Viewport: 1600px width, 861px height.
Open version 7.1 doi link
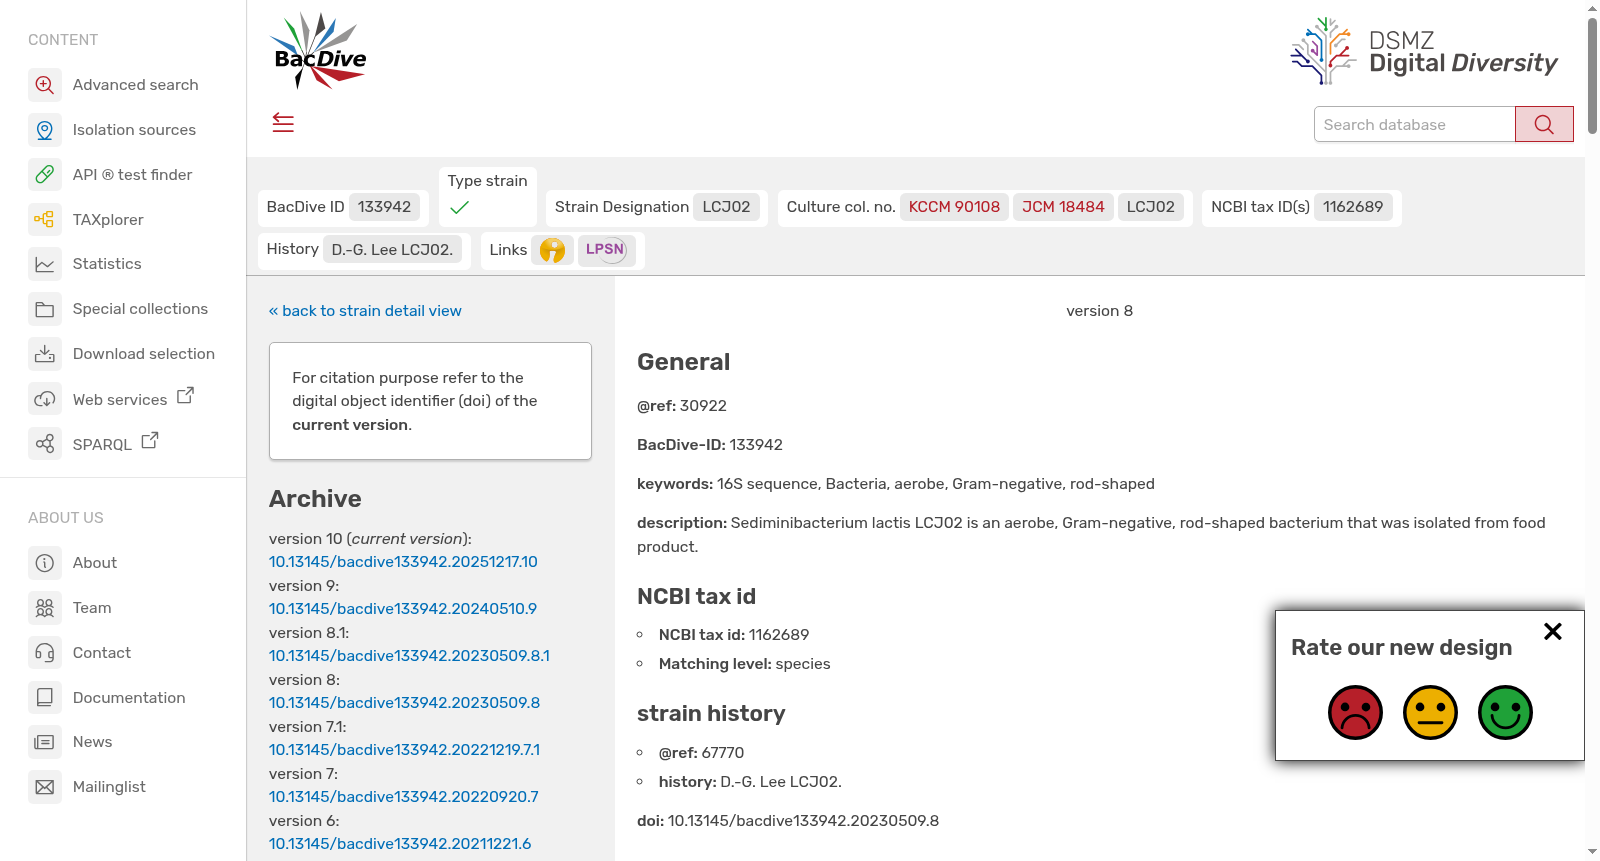[404, 750]
